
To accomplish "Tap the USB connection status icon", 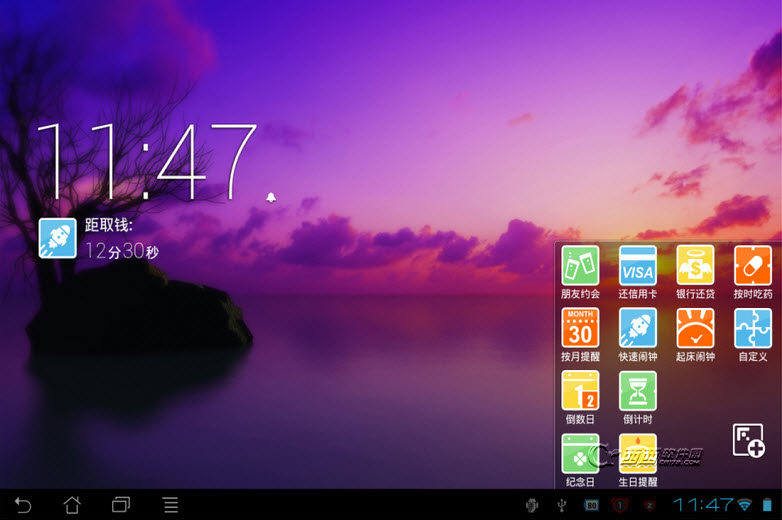I will (x=562, y=506).
